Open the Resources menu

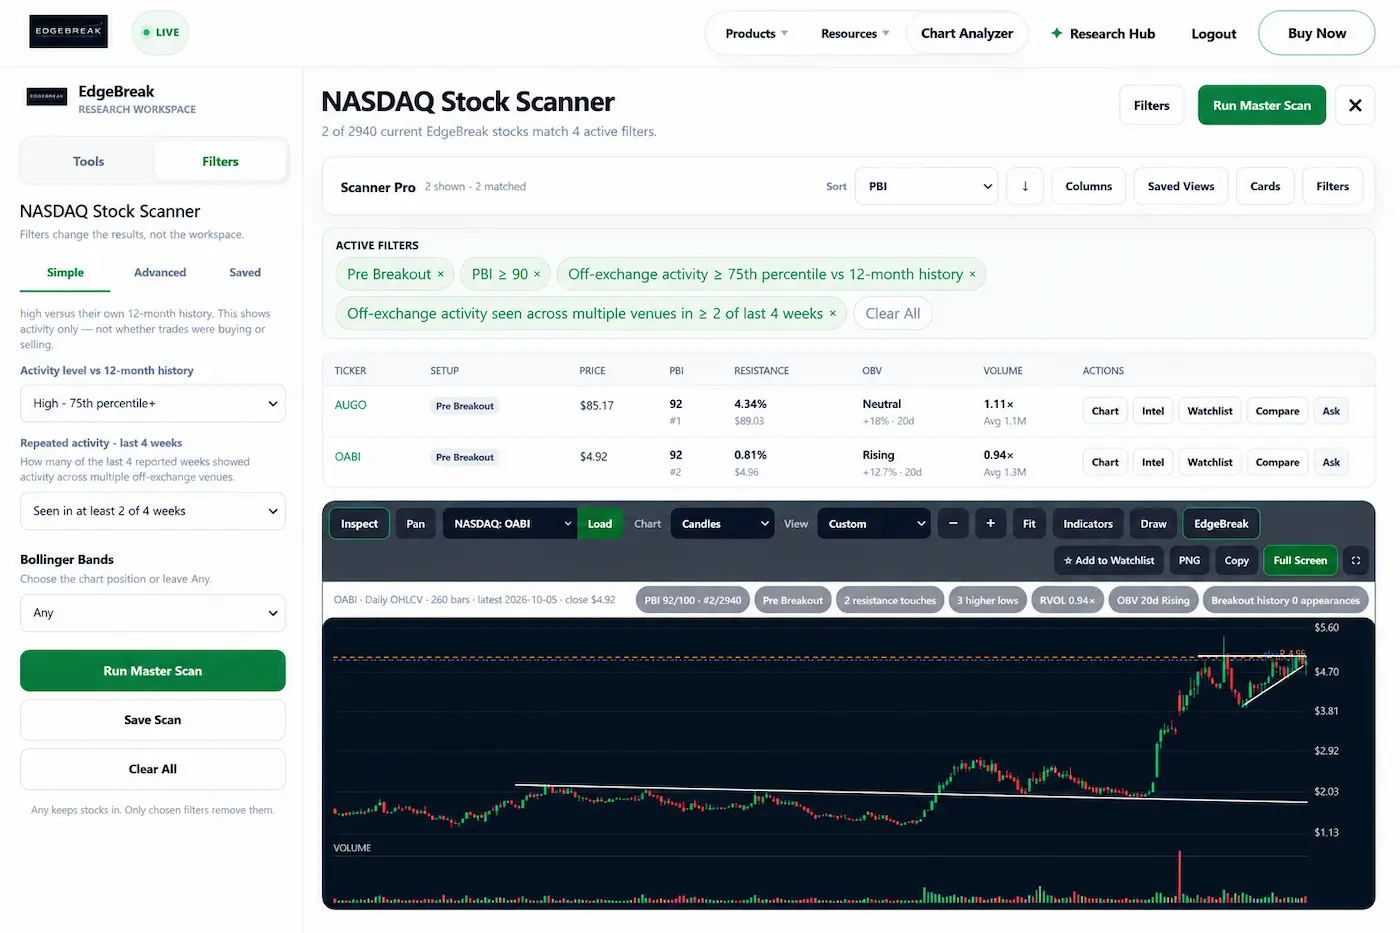tap(855, 33)
